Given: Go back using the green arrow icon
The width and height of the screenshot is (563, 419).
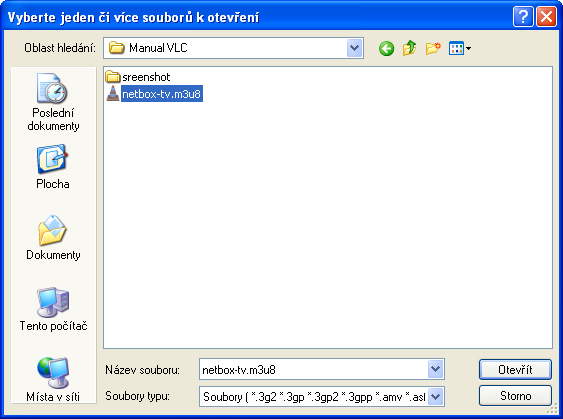Looking at the screenshot, I should pos(386,48).
